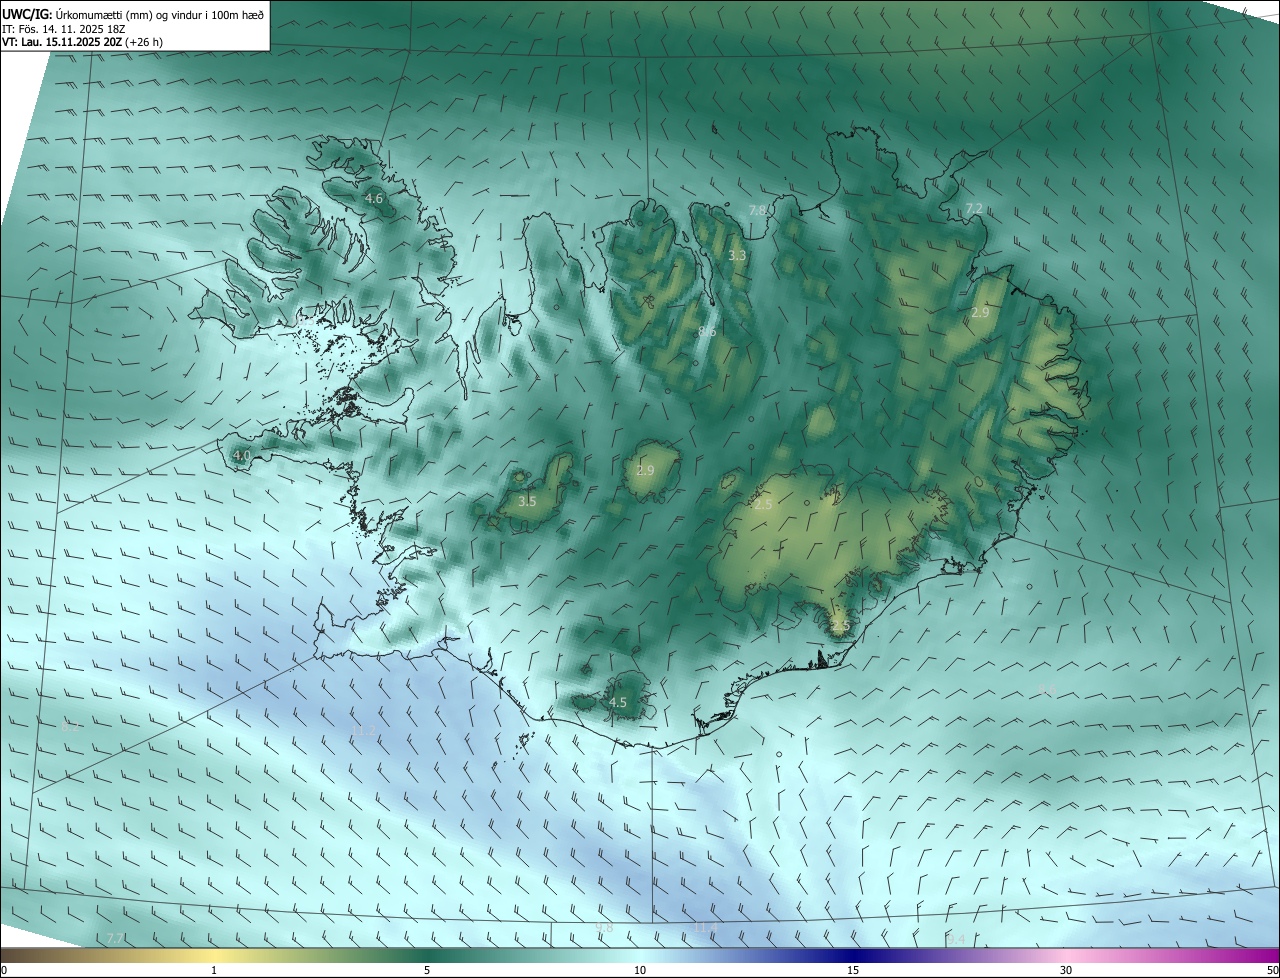Click the '3.5' value on Langjökull glacier

(527, 501)
